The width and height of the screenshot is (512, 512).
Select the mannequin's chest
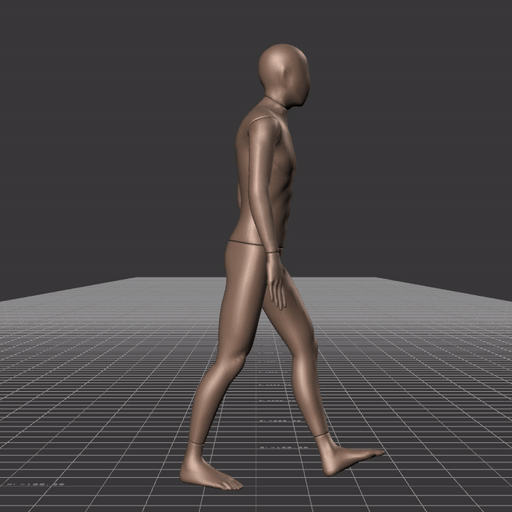click(283, 153)
